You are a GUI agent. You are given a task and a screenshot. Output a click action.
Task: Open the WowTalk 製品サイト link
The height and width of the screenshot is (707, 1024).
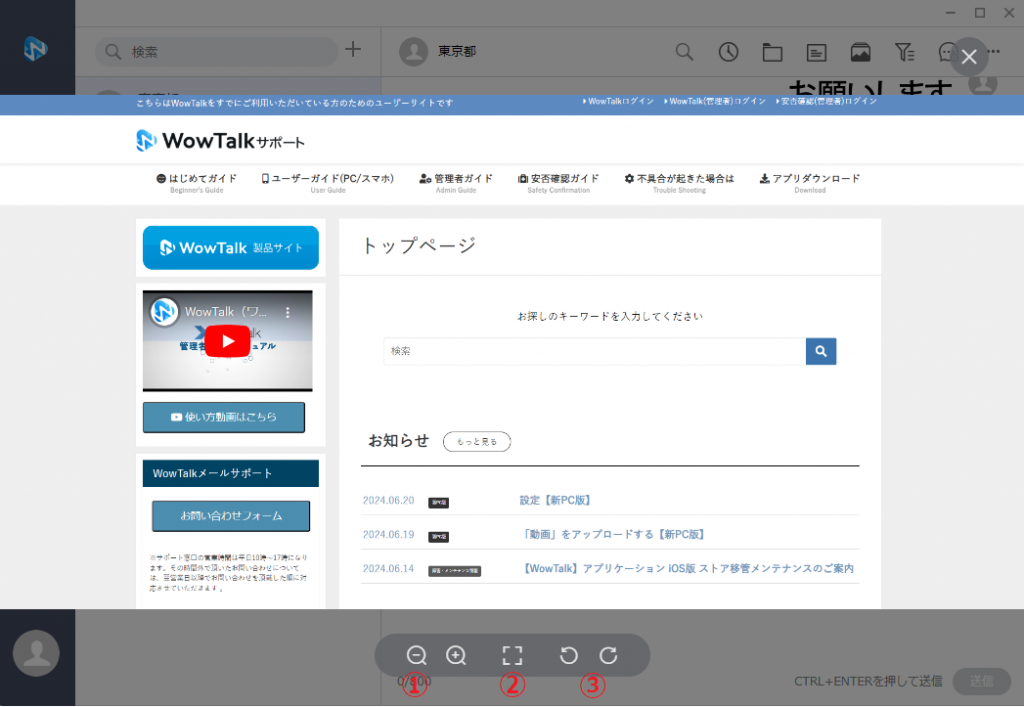[231, 247]
